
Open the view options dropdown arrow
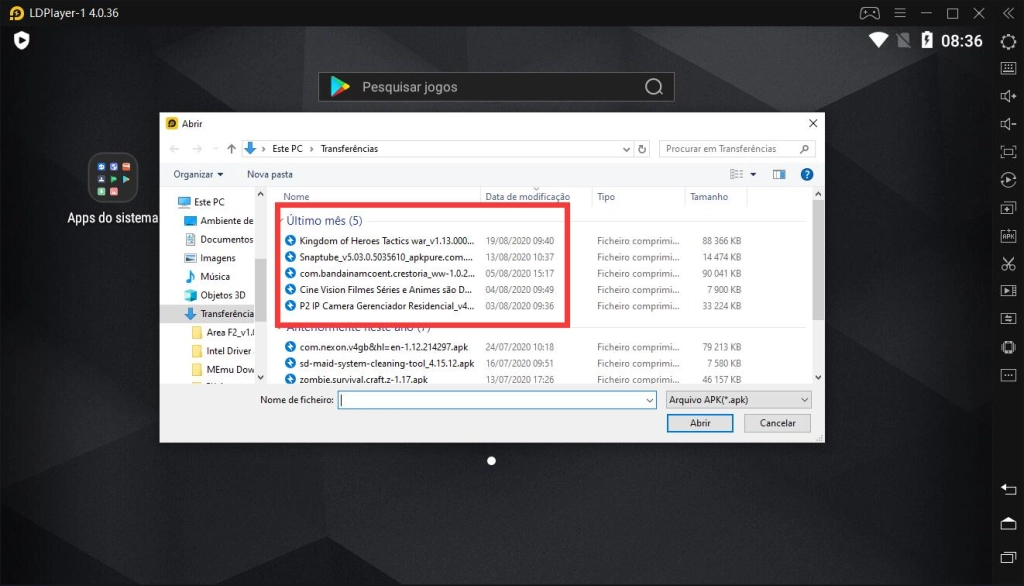[754, 174]
